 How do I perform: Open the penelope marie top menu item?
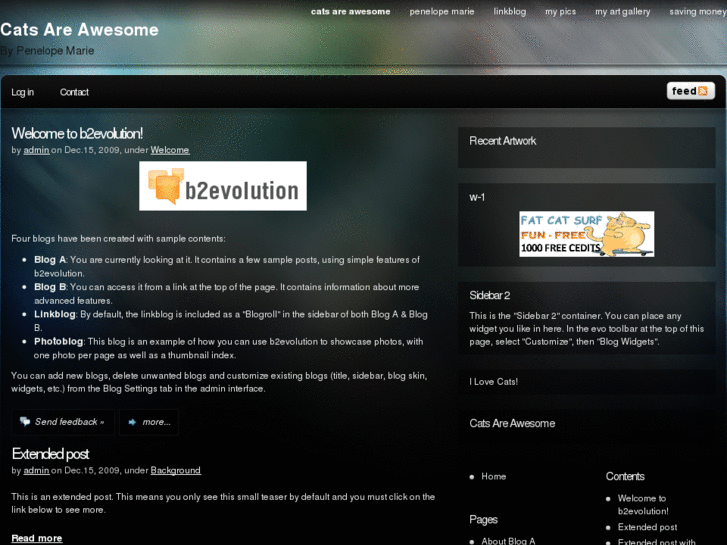441,12
